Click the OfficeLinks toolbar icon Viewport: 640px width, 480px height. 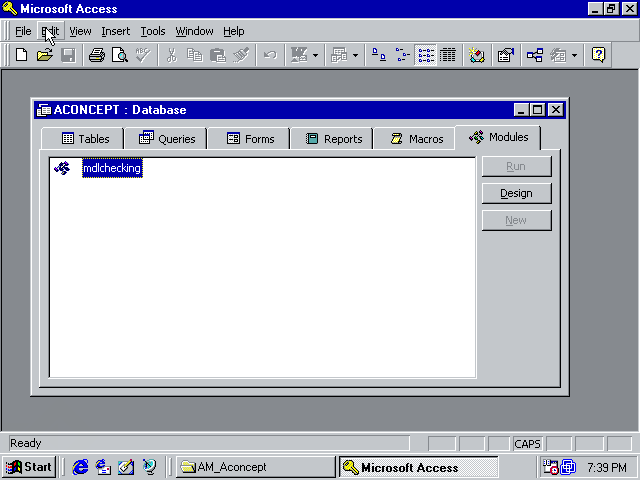point(299,55)
